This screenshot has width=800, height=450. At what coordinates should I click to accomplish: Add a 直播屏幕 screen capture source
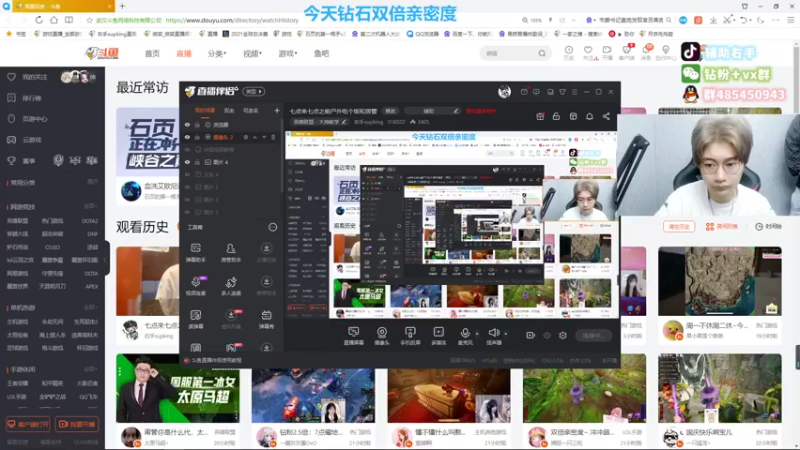click(x=353, y=336)
